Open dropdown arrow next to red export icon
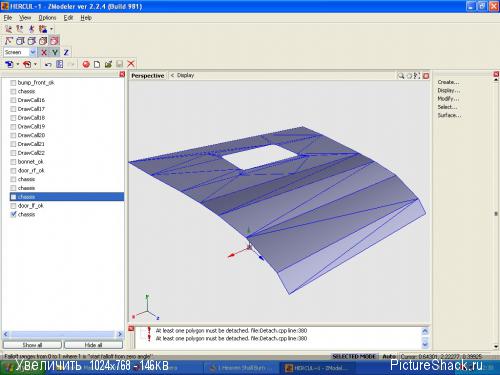The image size is (500, 375). tap(35, 64)
